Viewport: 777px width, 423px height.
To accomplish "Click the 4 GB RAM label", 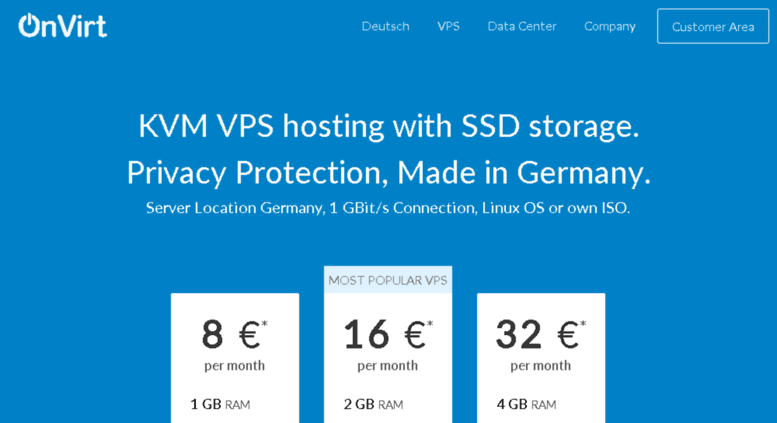I will click(x=527, y=404).
